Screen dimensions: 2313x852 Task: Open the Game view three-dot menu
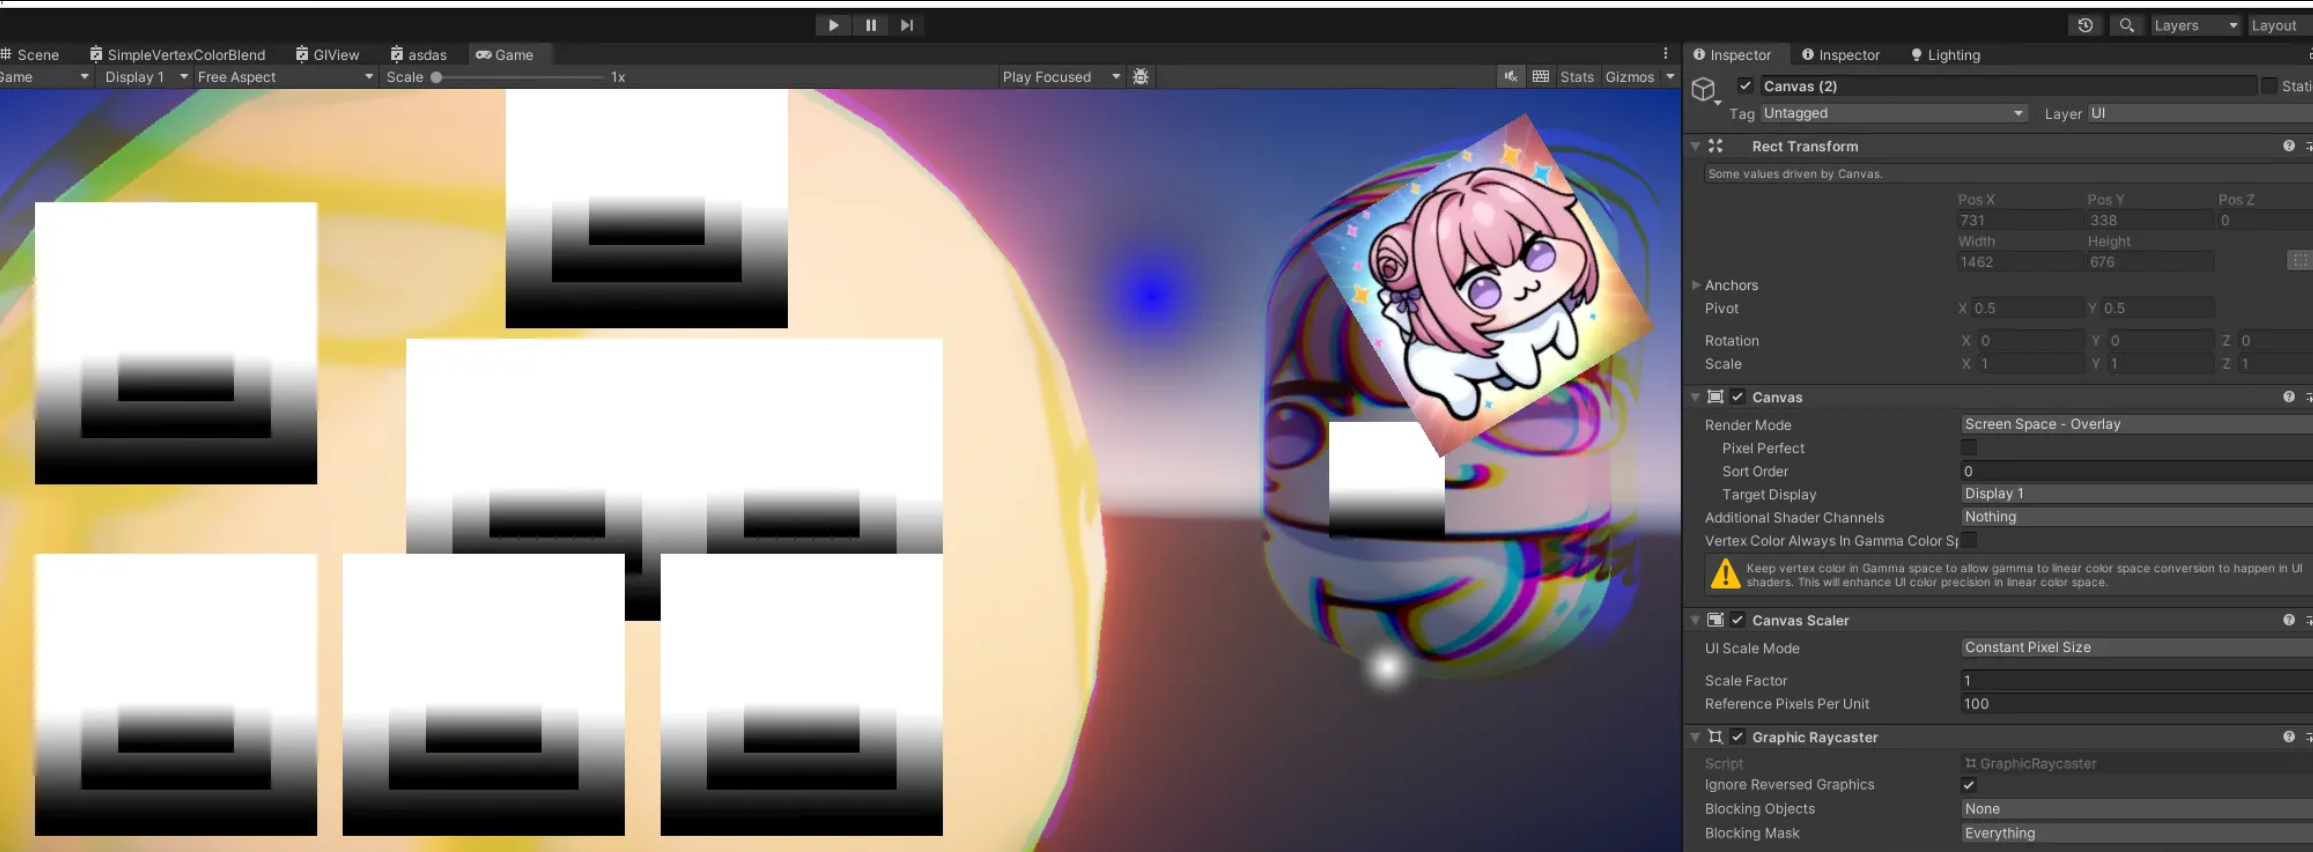pyautogui.click(x=1666, y=54)
